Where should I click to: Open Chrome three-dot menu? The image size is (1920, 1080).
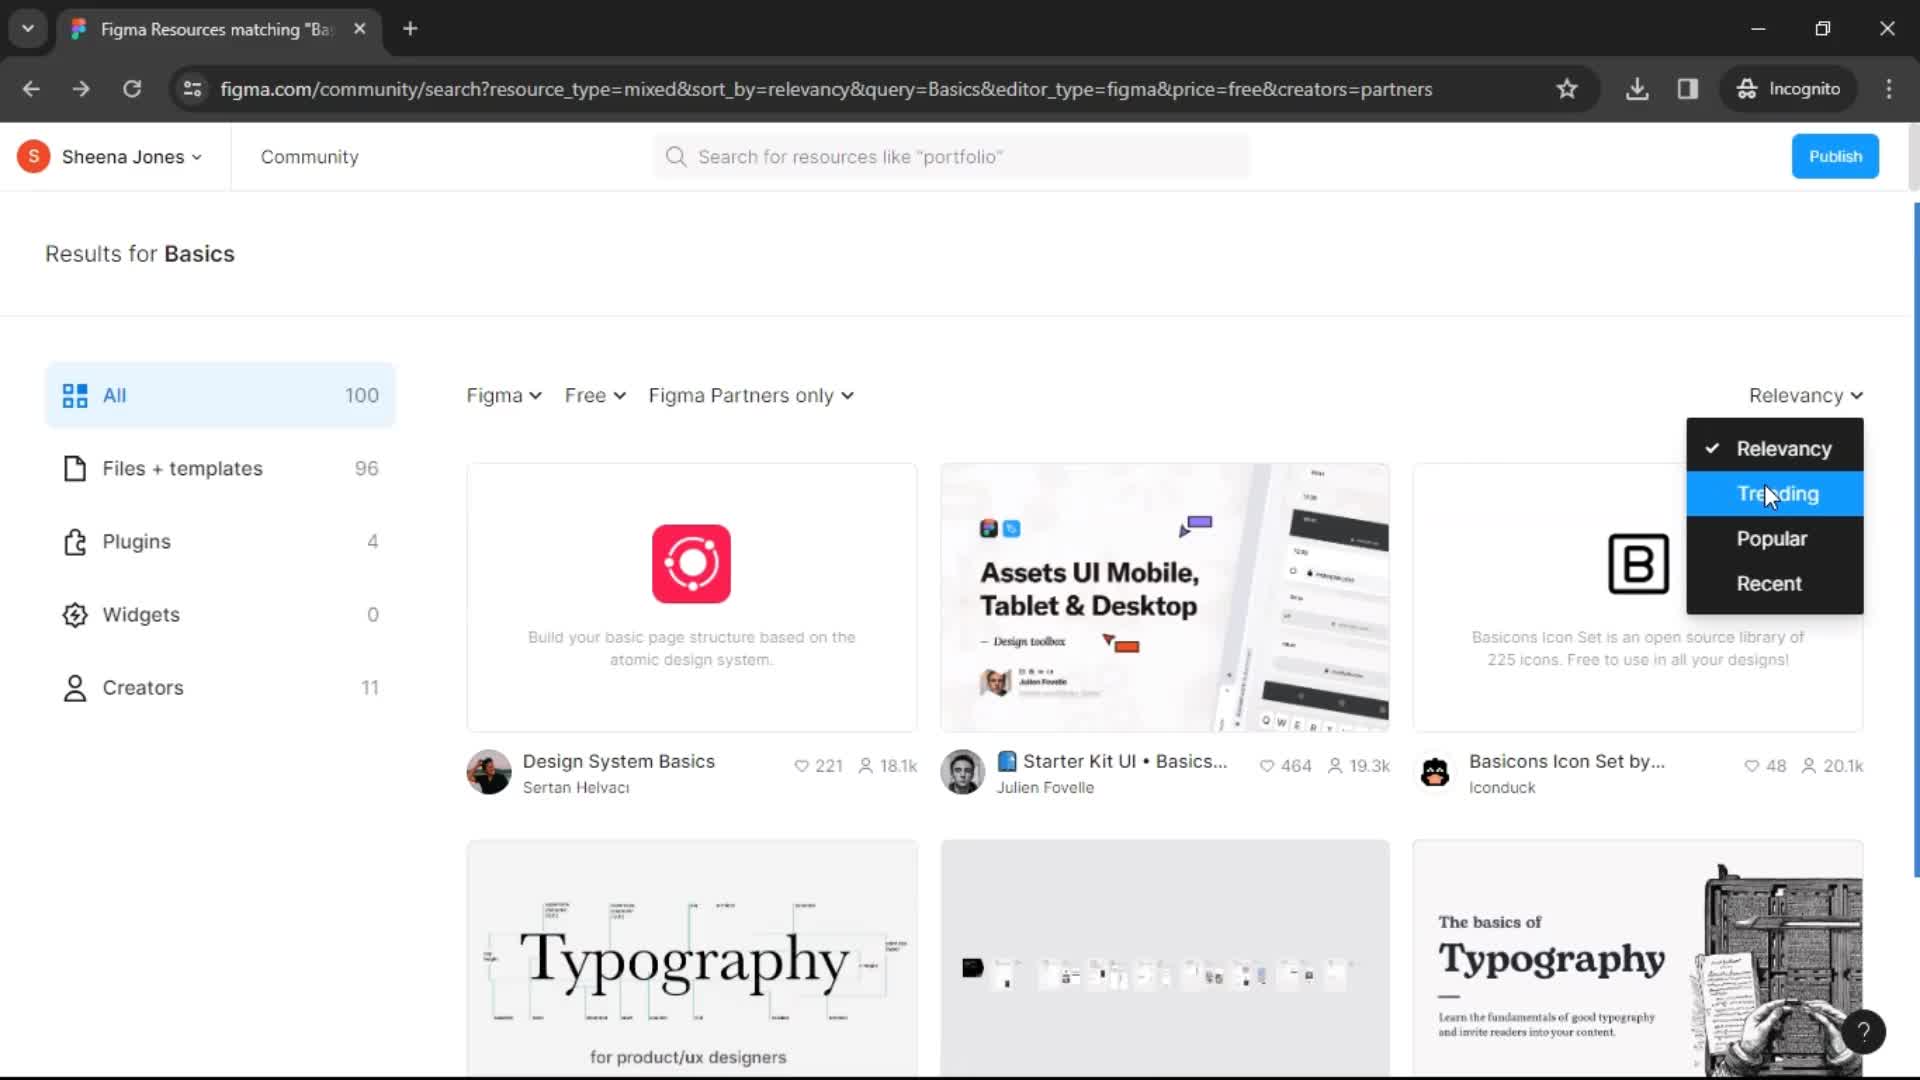tap(1889, 89)
